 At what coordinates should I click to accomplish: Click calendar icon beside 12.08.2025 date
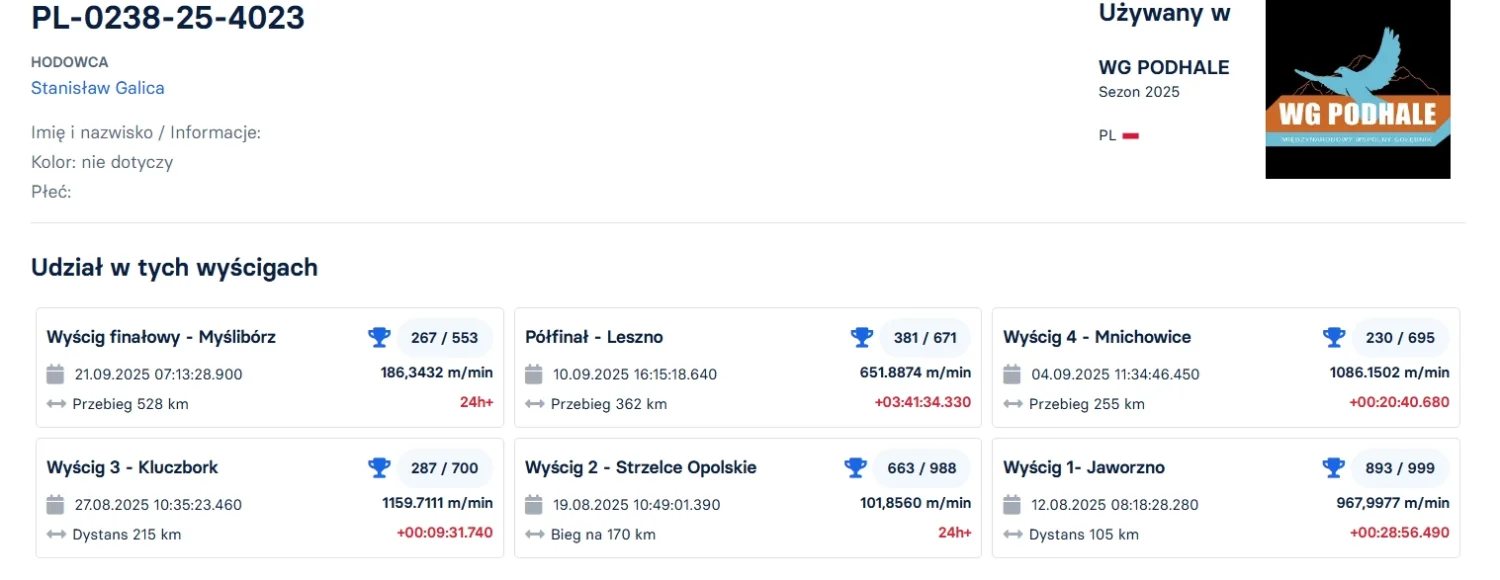pyautogui.click(x=1012, y=505)
